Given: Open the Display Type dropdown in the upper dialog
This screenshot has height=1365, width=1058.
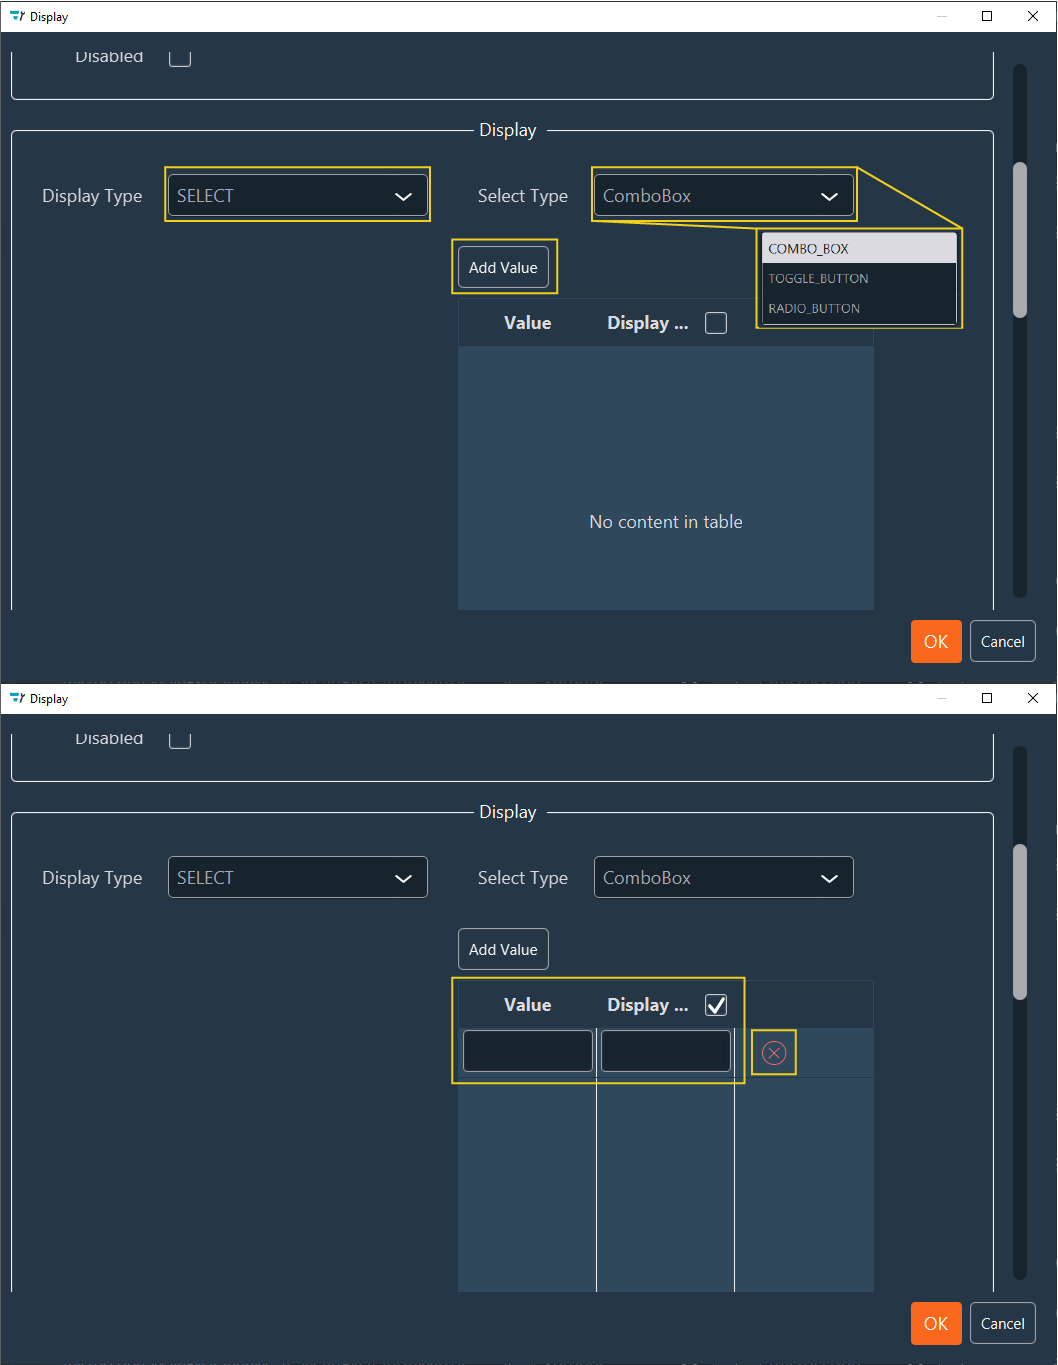Looking at the screenshot, I should coord(297,195).
